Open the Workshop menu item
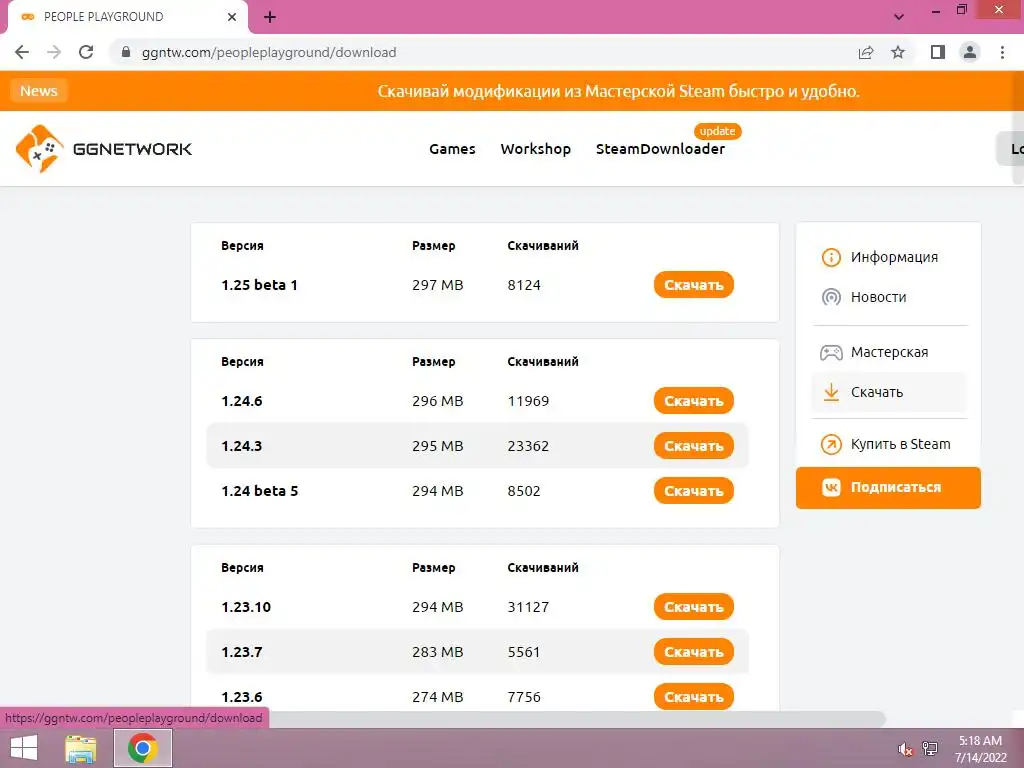The height and width of the screenshot is (768, 1024). pyautogui.click(x=536, y=149)
